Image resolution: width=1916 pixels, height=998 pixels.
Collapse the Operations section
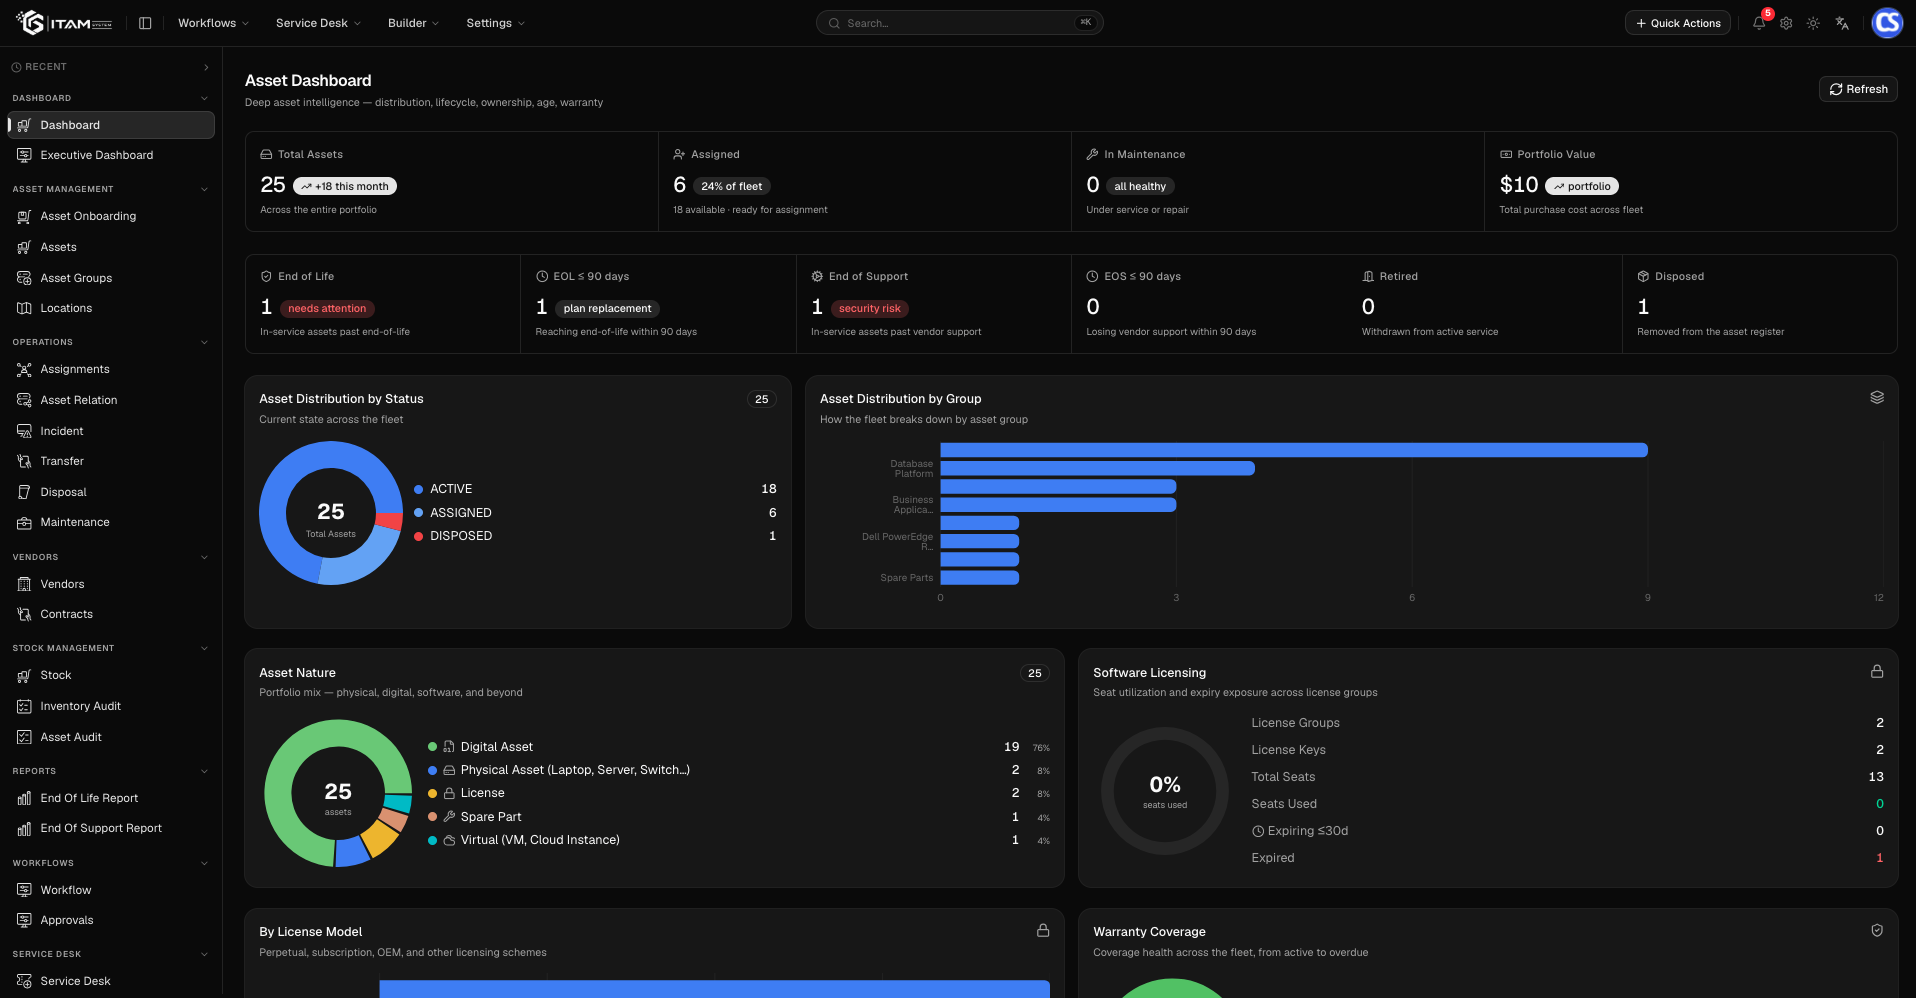[x=205, y=342]
